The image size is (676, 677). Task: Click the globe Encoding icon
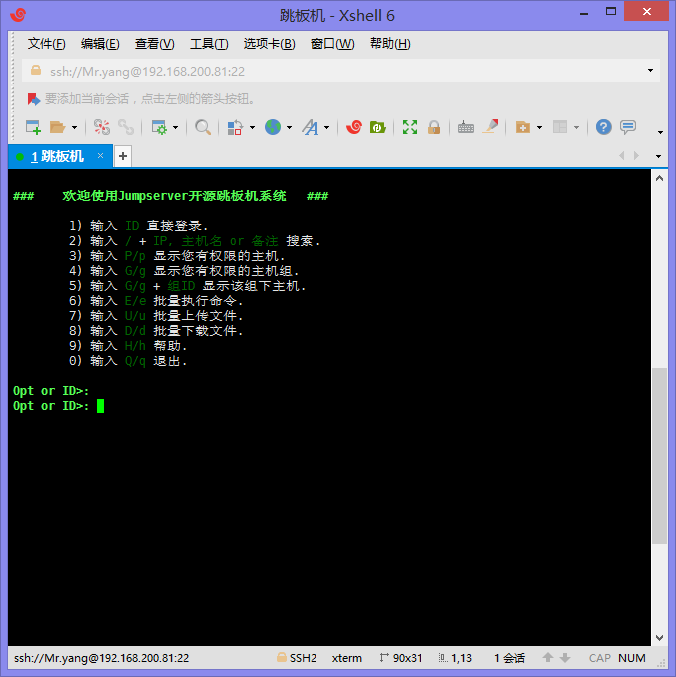click(273, 127)
